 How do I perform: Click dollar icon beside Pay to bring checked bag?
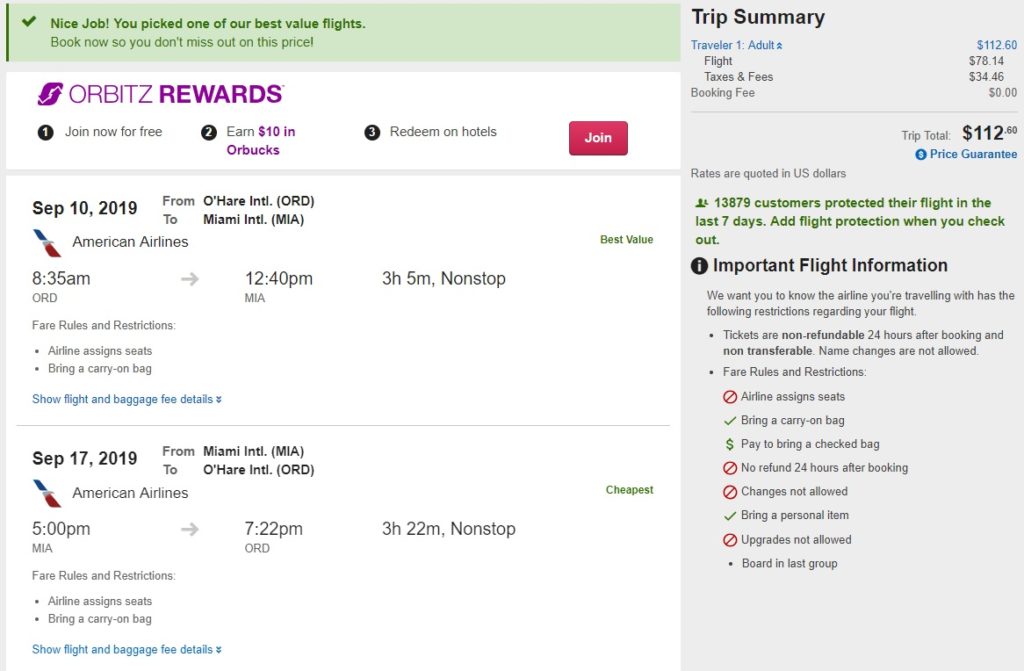pos(729,444)
